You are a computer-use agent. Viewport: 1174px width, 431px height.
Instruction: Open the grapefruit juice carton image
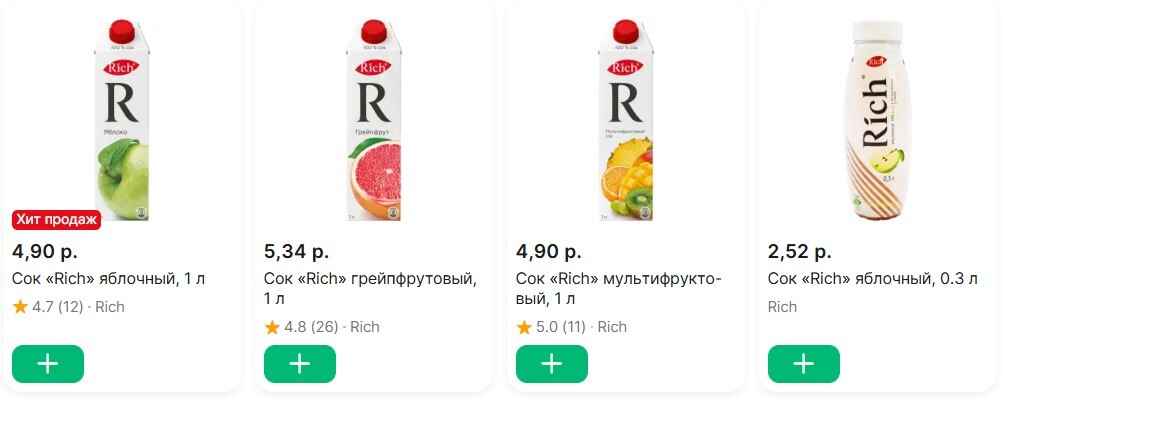[x=373, y=120]
